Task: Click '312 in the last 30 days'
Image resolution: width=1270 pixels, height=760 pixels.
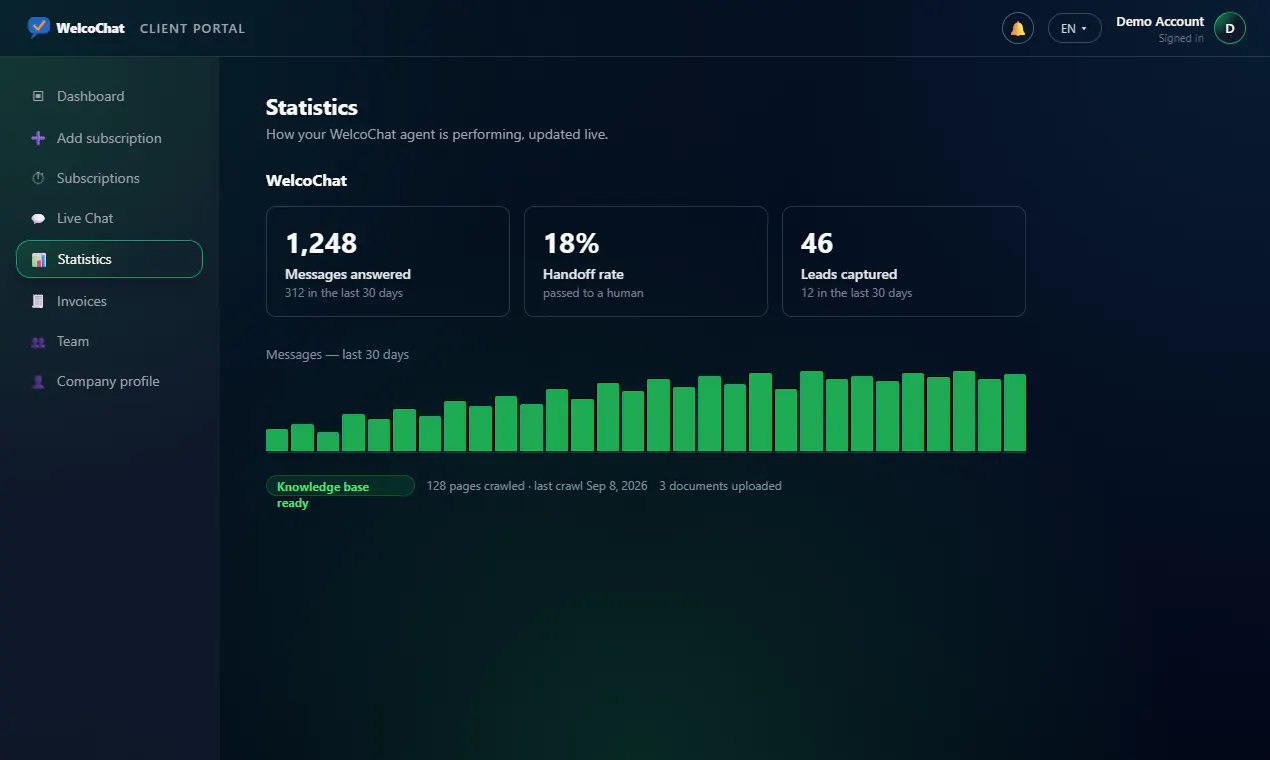Action: 344,293
